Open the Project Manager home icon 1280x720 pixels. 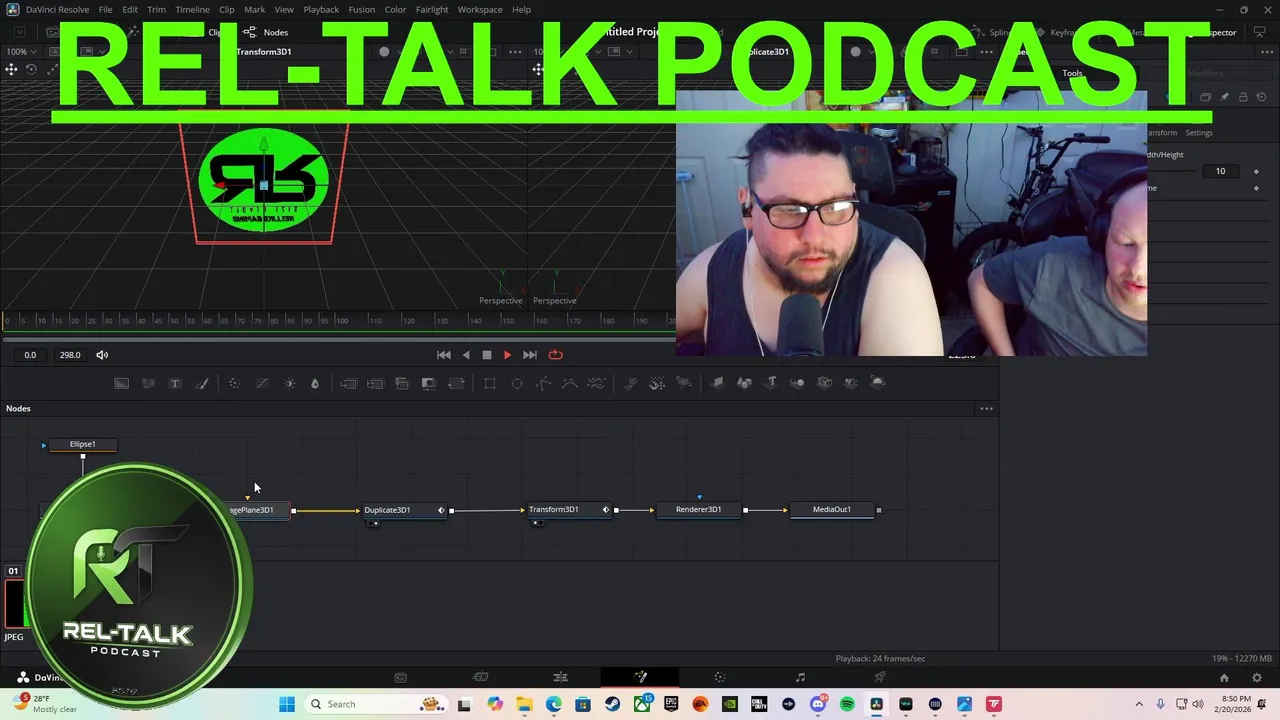[x=1224, y=677]
